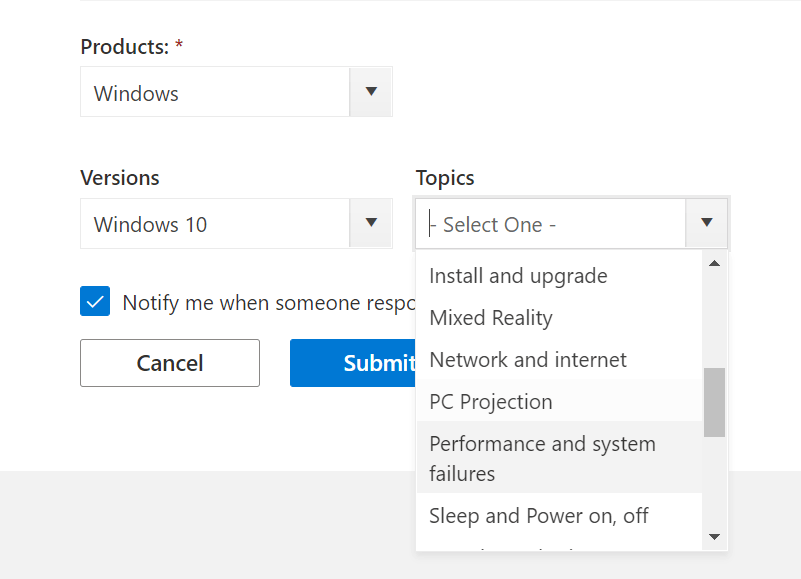Screen dimensions: 801x579
Task: Choose PC Projection topic
Action: coord(559,402)
